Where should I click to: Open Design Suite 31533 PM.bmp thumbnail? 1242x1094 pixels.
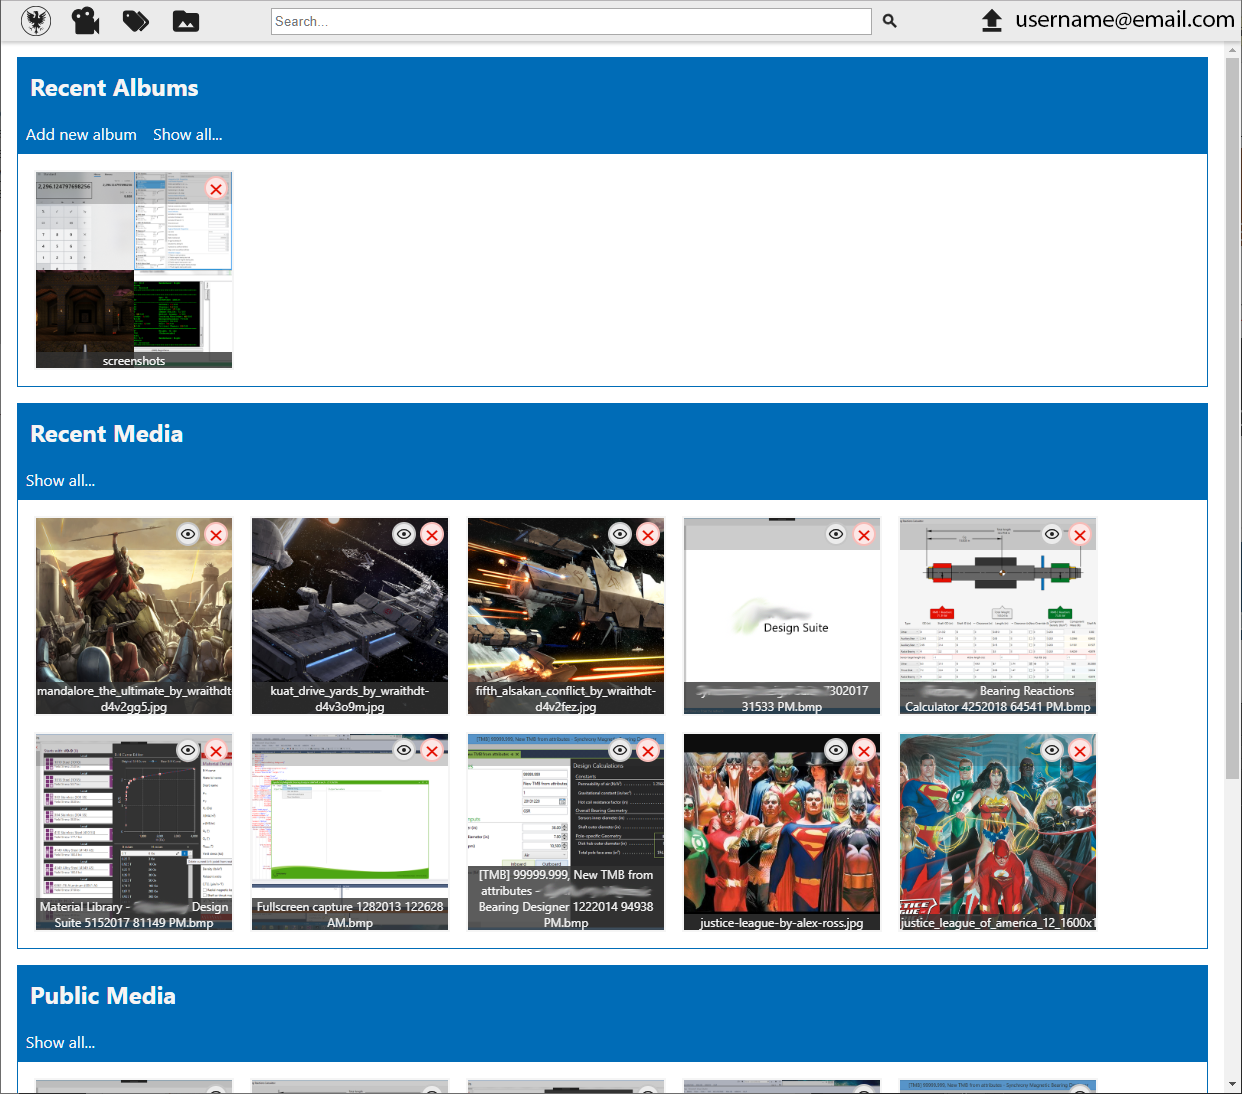[x=782, y=616]
